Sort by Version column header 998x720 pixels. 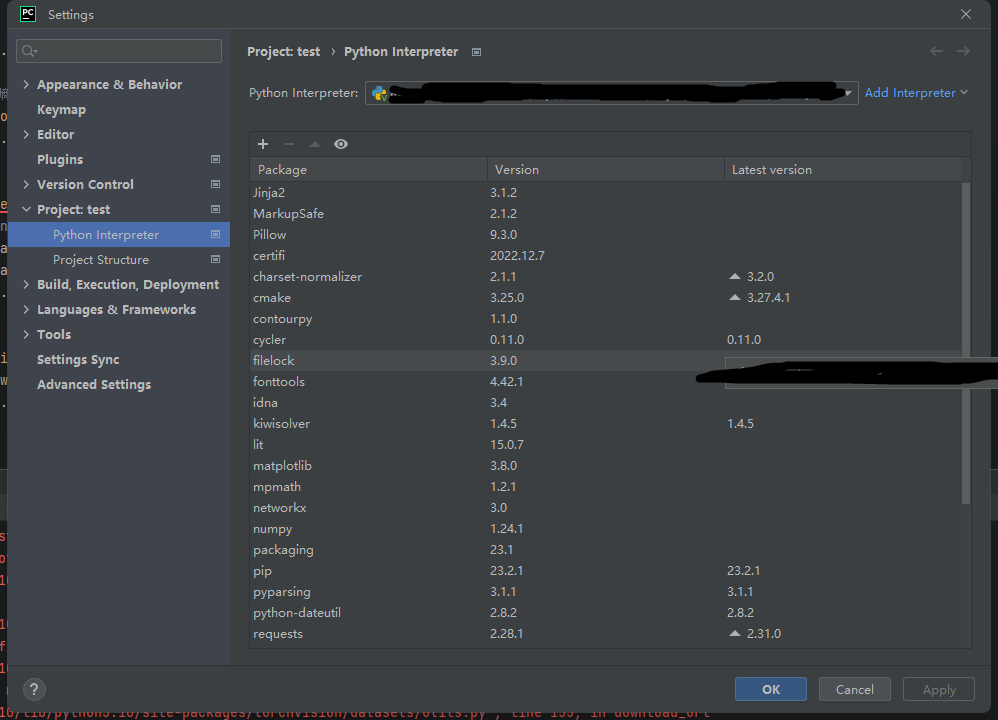pos(605,169)
